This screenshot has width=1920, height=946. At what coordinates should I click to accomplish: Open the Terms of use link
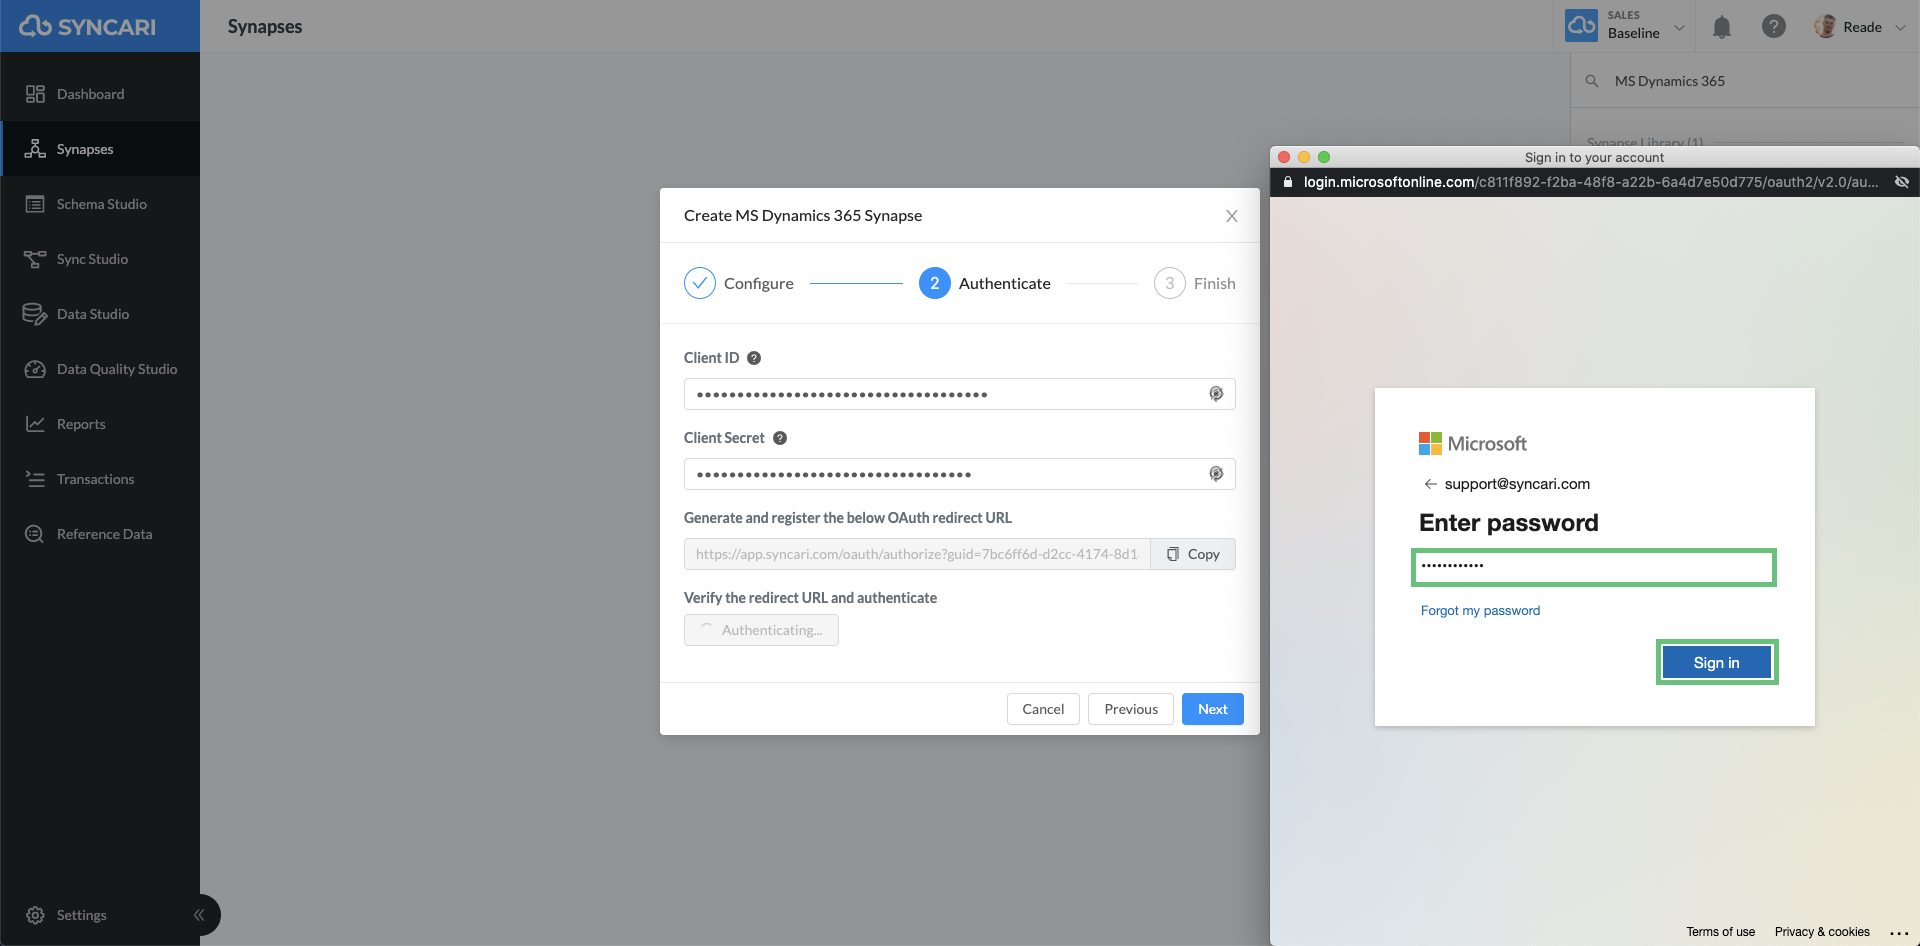click(x=1720, y=932)
